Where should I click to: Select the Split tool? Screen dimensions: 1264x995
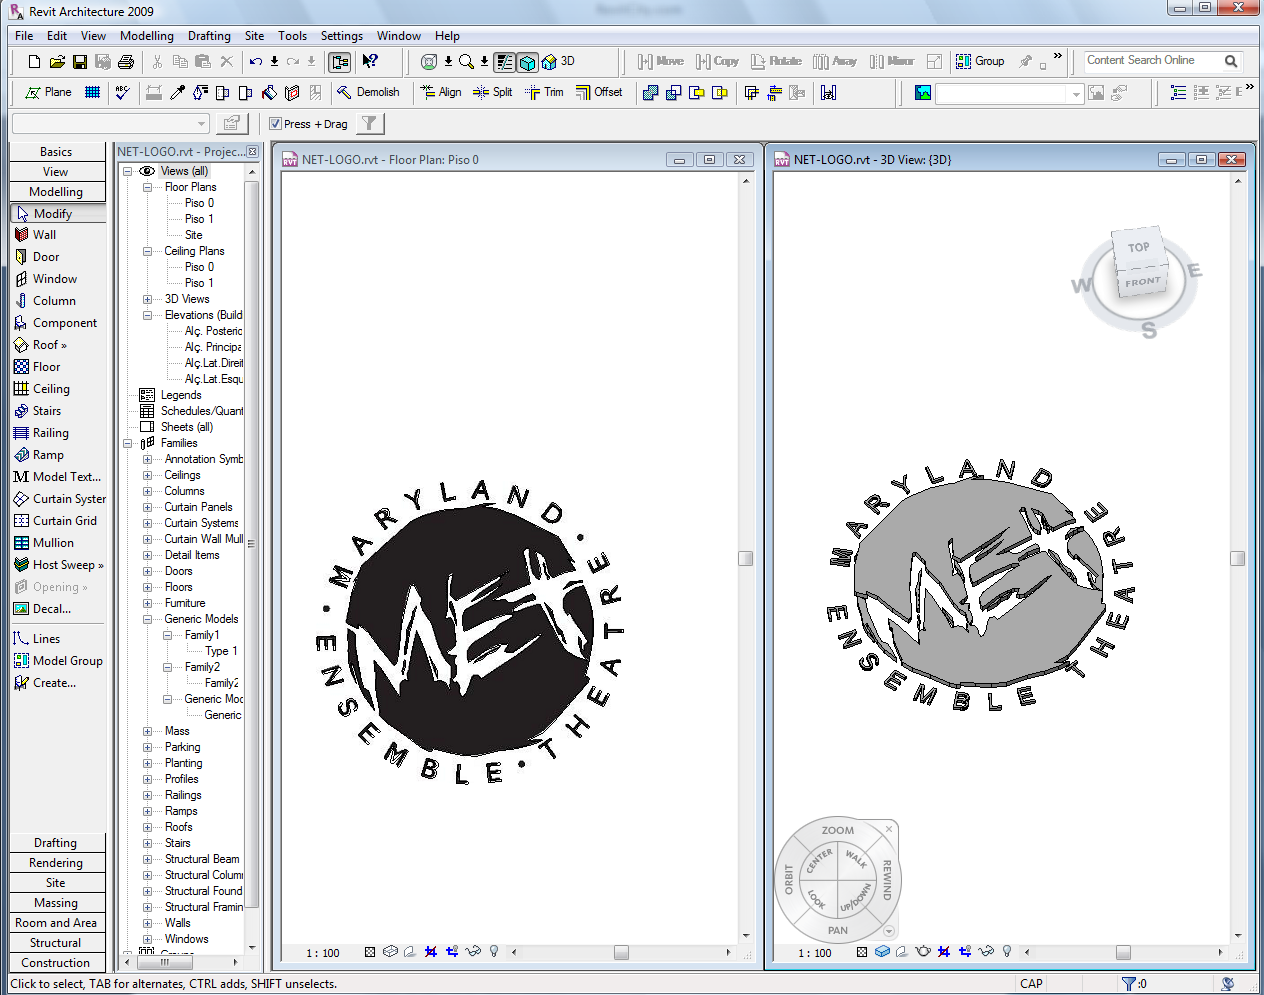click(492, 92)
